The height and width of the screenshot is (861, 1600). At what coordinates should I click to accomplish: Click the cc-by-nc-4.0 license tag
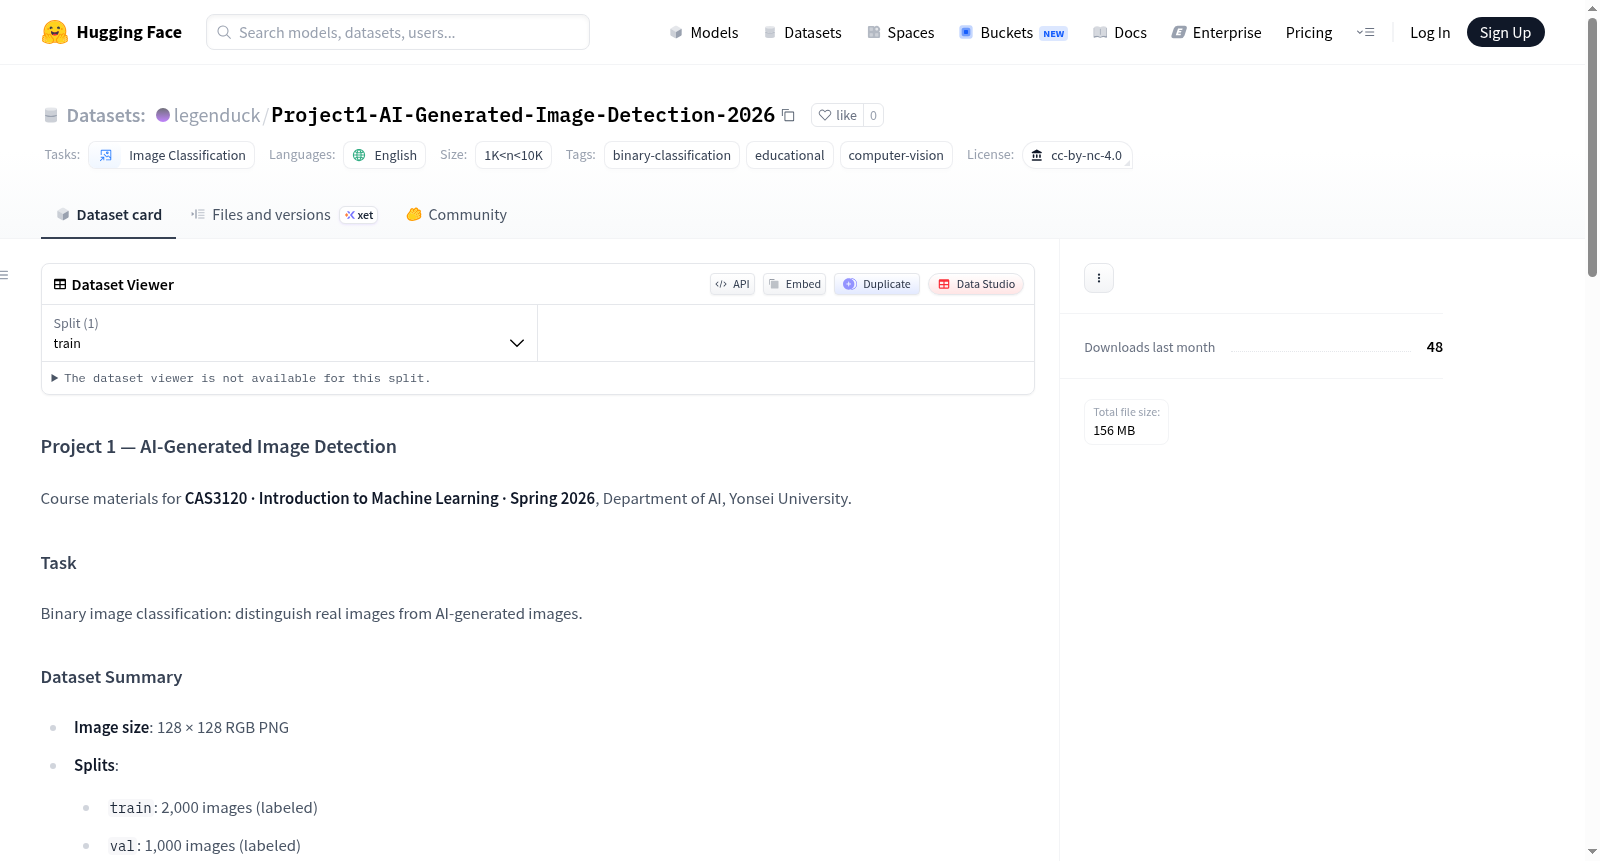point(1077,155)
